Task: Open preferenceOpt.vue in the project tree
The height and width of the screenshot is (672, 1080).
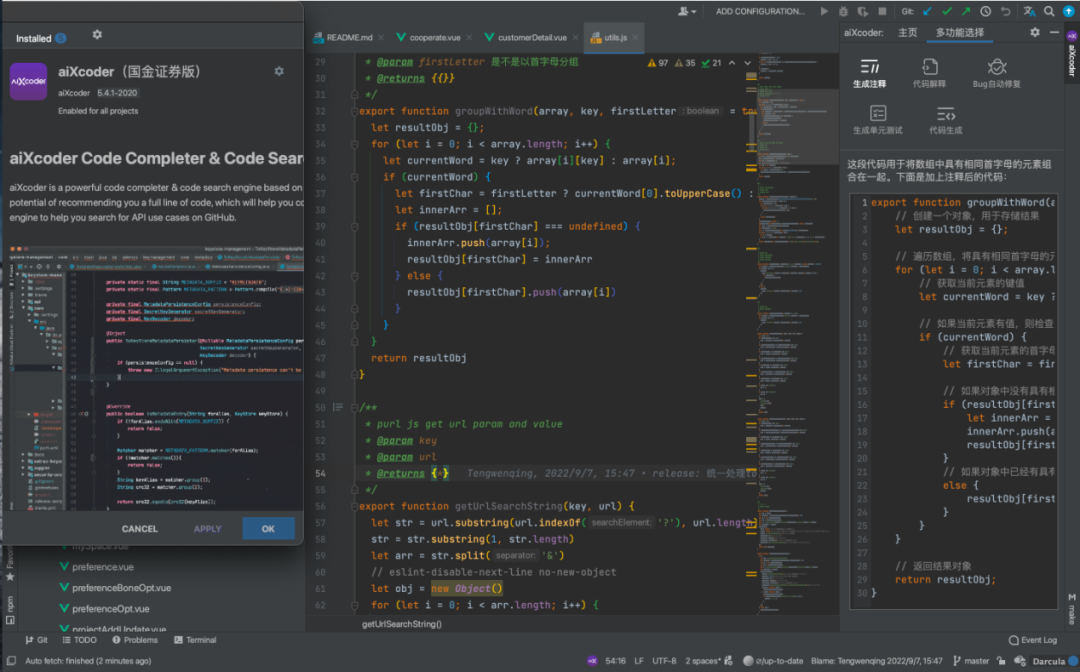Action: coord(104,609)
